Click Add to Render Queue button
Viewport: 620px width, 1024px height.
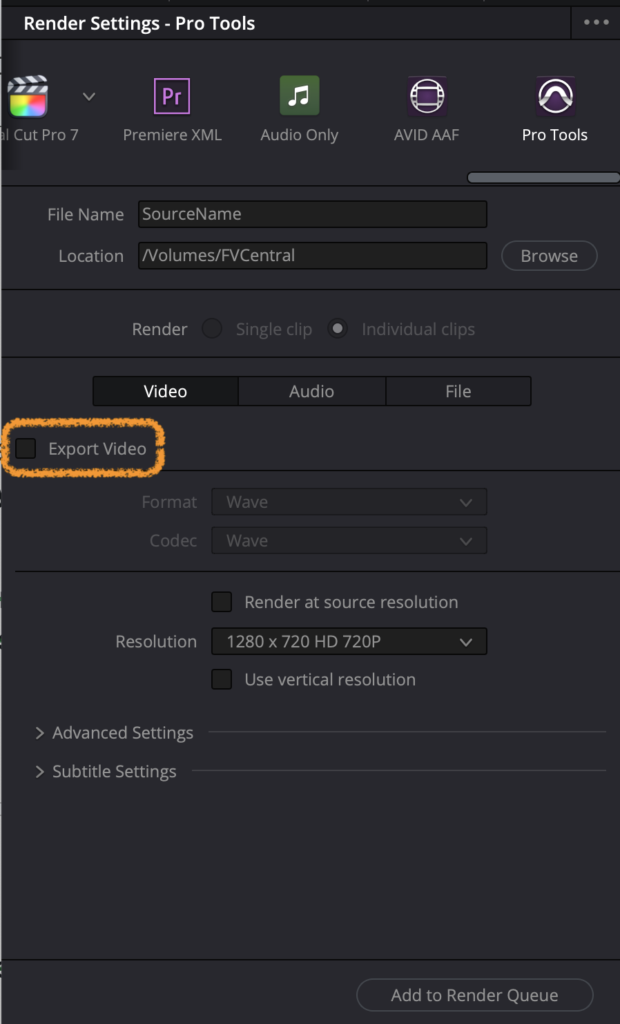pos(475,995)
